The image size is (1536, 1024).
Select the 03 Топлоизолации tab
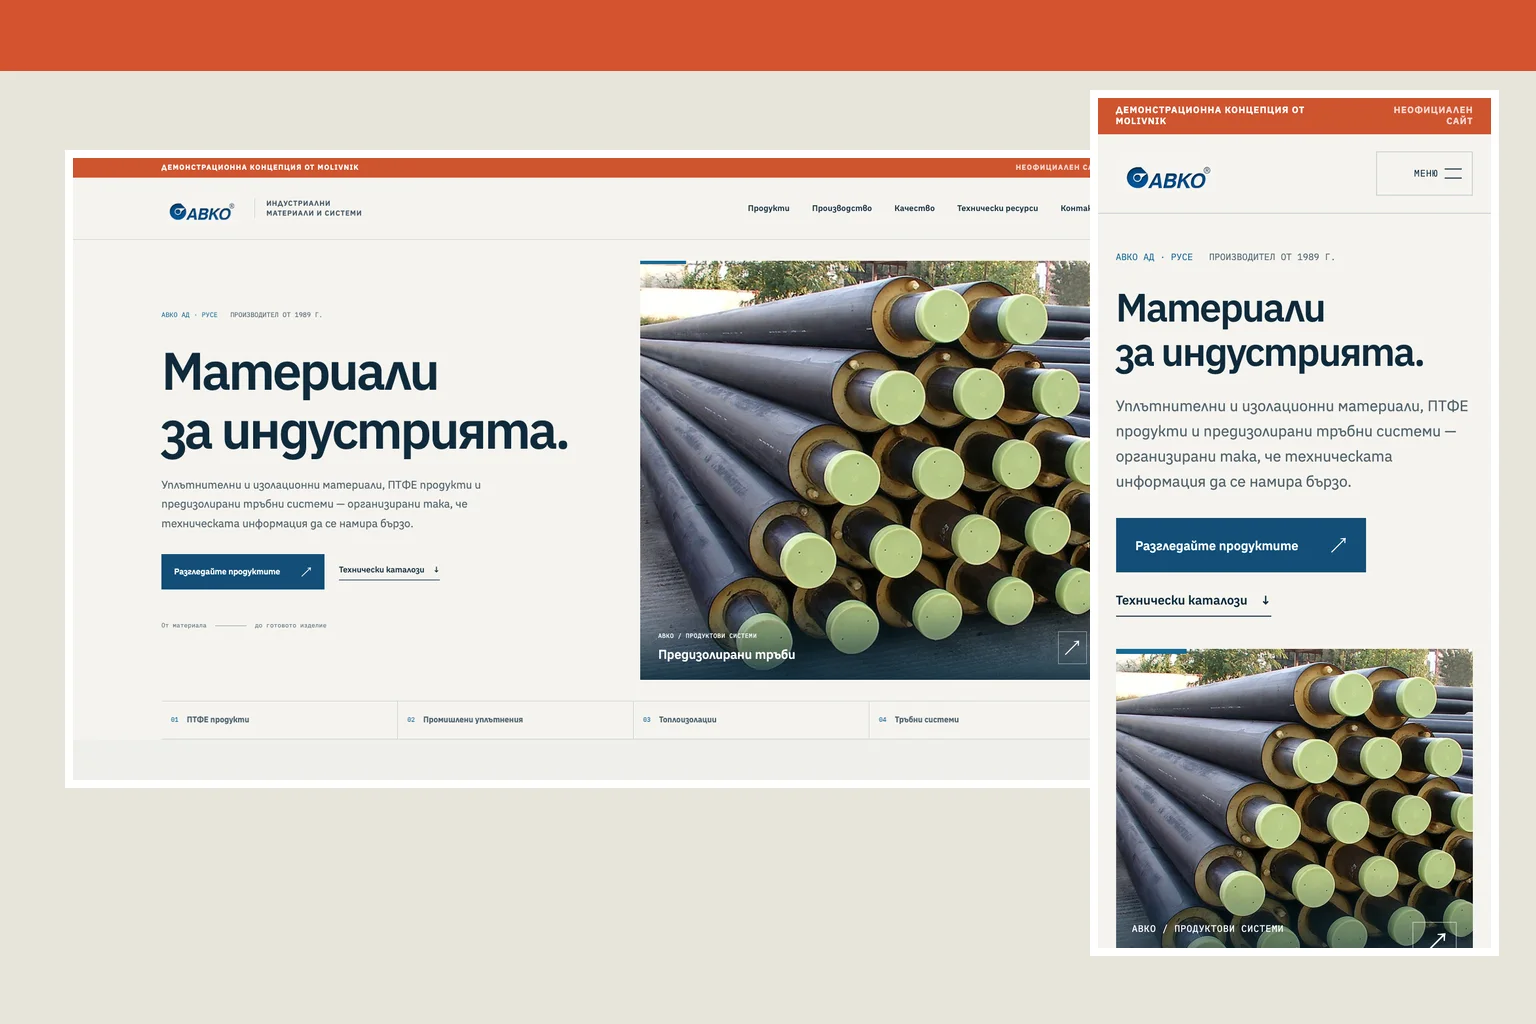[x=751, y=720]
